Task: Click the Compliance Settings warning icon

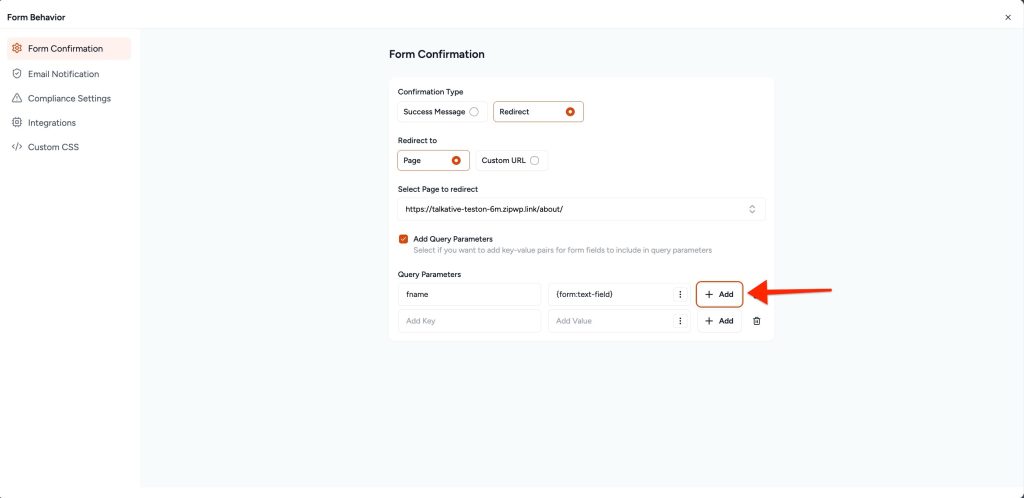Action: pyautogui.click(x=17, y=98)
